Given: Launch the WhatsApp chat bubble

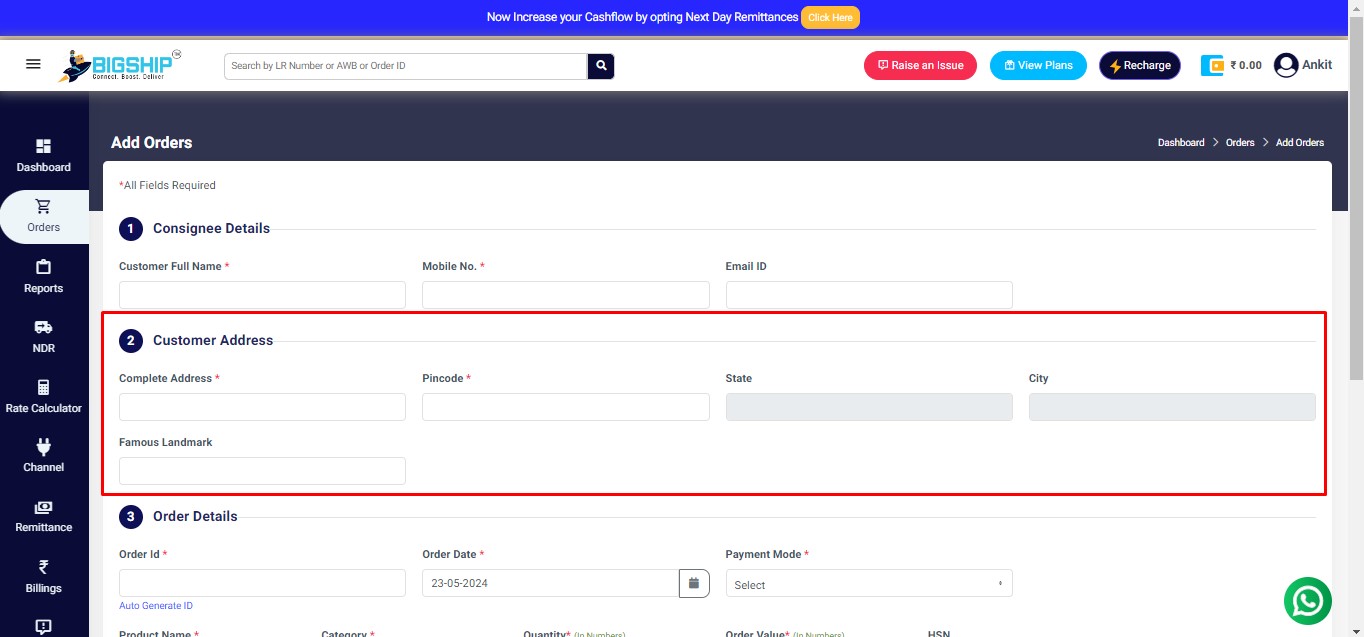Looking at the screenshot, I should [x=1307, y=600].
